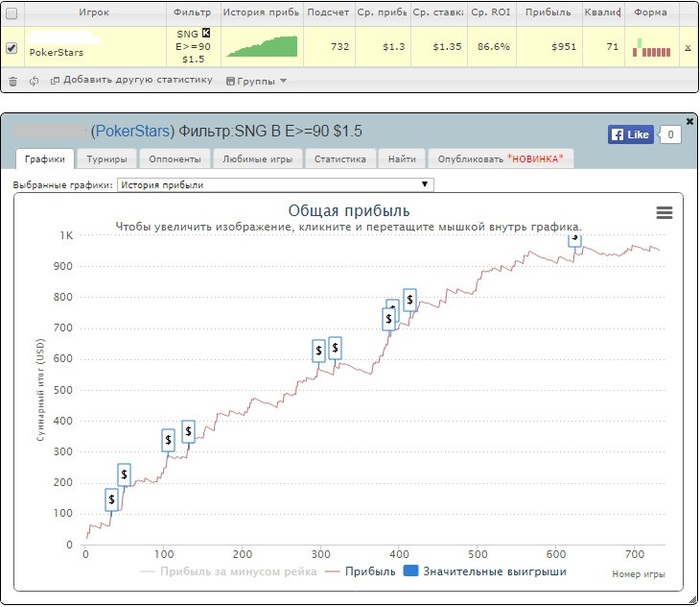Viewport: 700px width, 607px height.
Task: Click the PokerStars link in chart title
Action: coord(133,131)
